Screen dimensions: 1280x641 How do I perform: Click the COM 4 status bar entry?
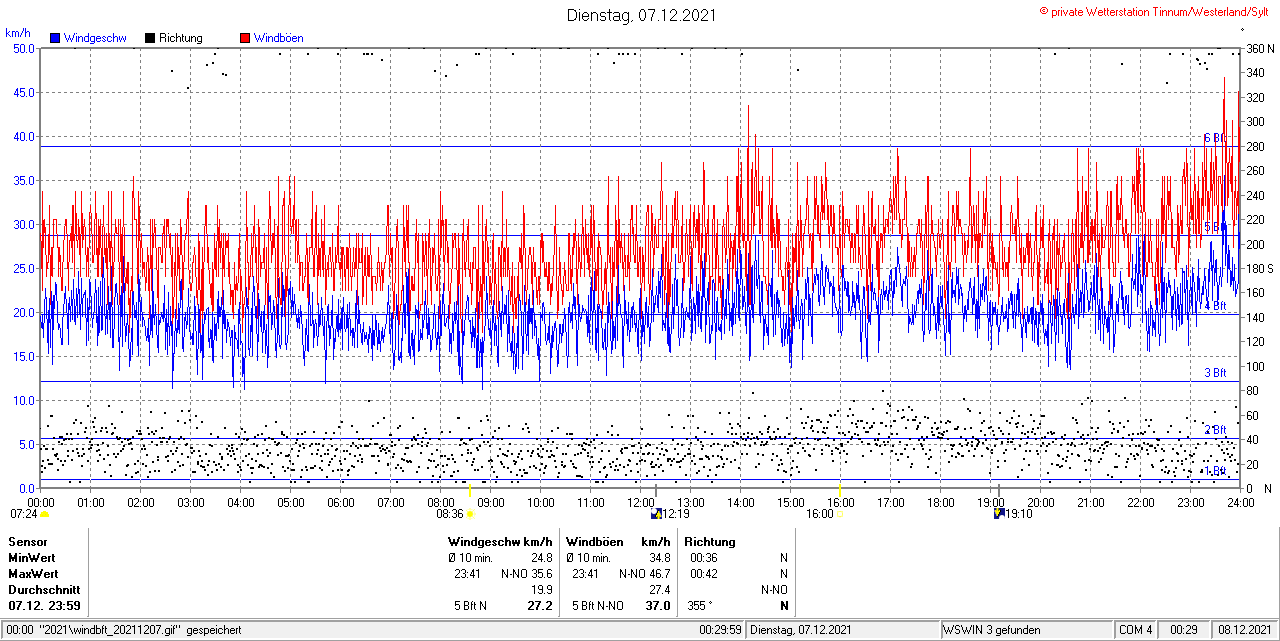click(x=1136, y=630)
